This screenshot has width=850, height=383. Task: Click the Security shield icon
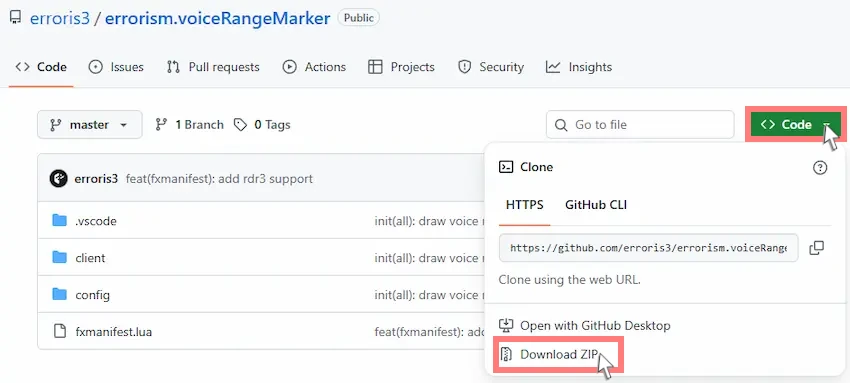pyautogui.click(x=465, y=67)
